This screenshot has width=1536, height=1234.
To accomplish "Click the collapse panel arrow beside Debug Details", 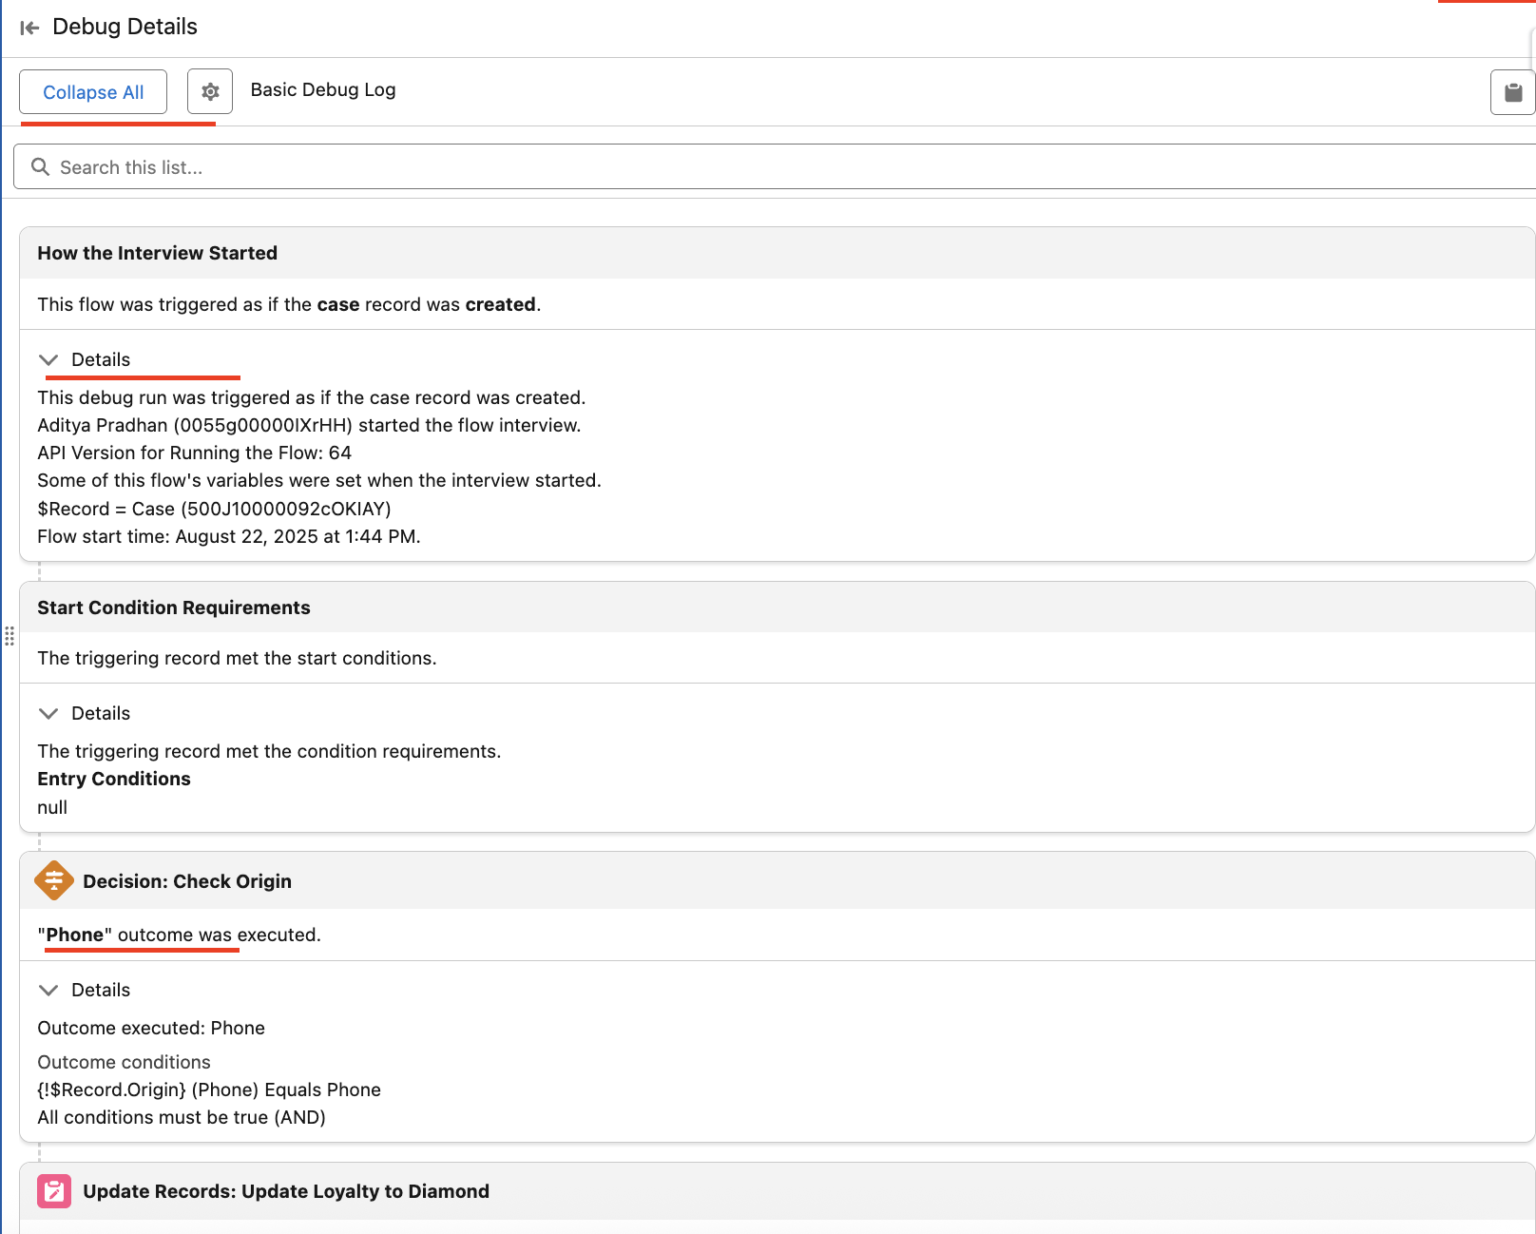I will pyautogui.click(x=30, y=28).
